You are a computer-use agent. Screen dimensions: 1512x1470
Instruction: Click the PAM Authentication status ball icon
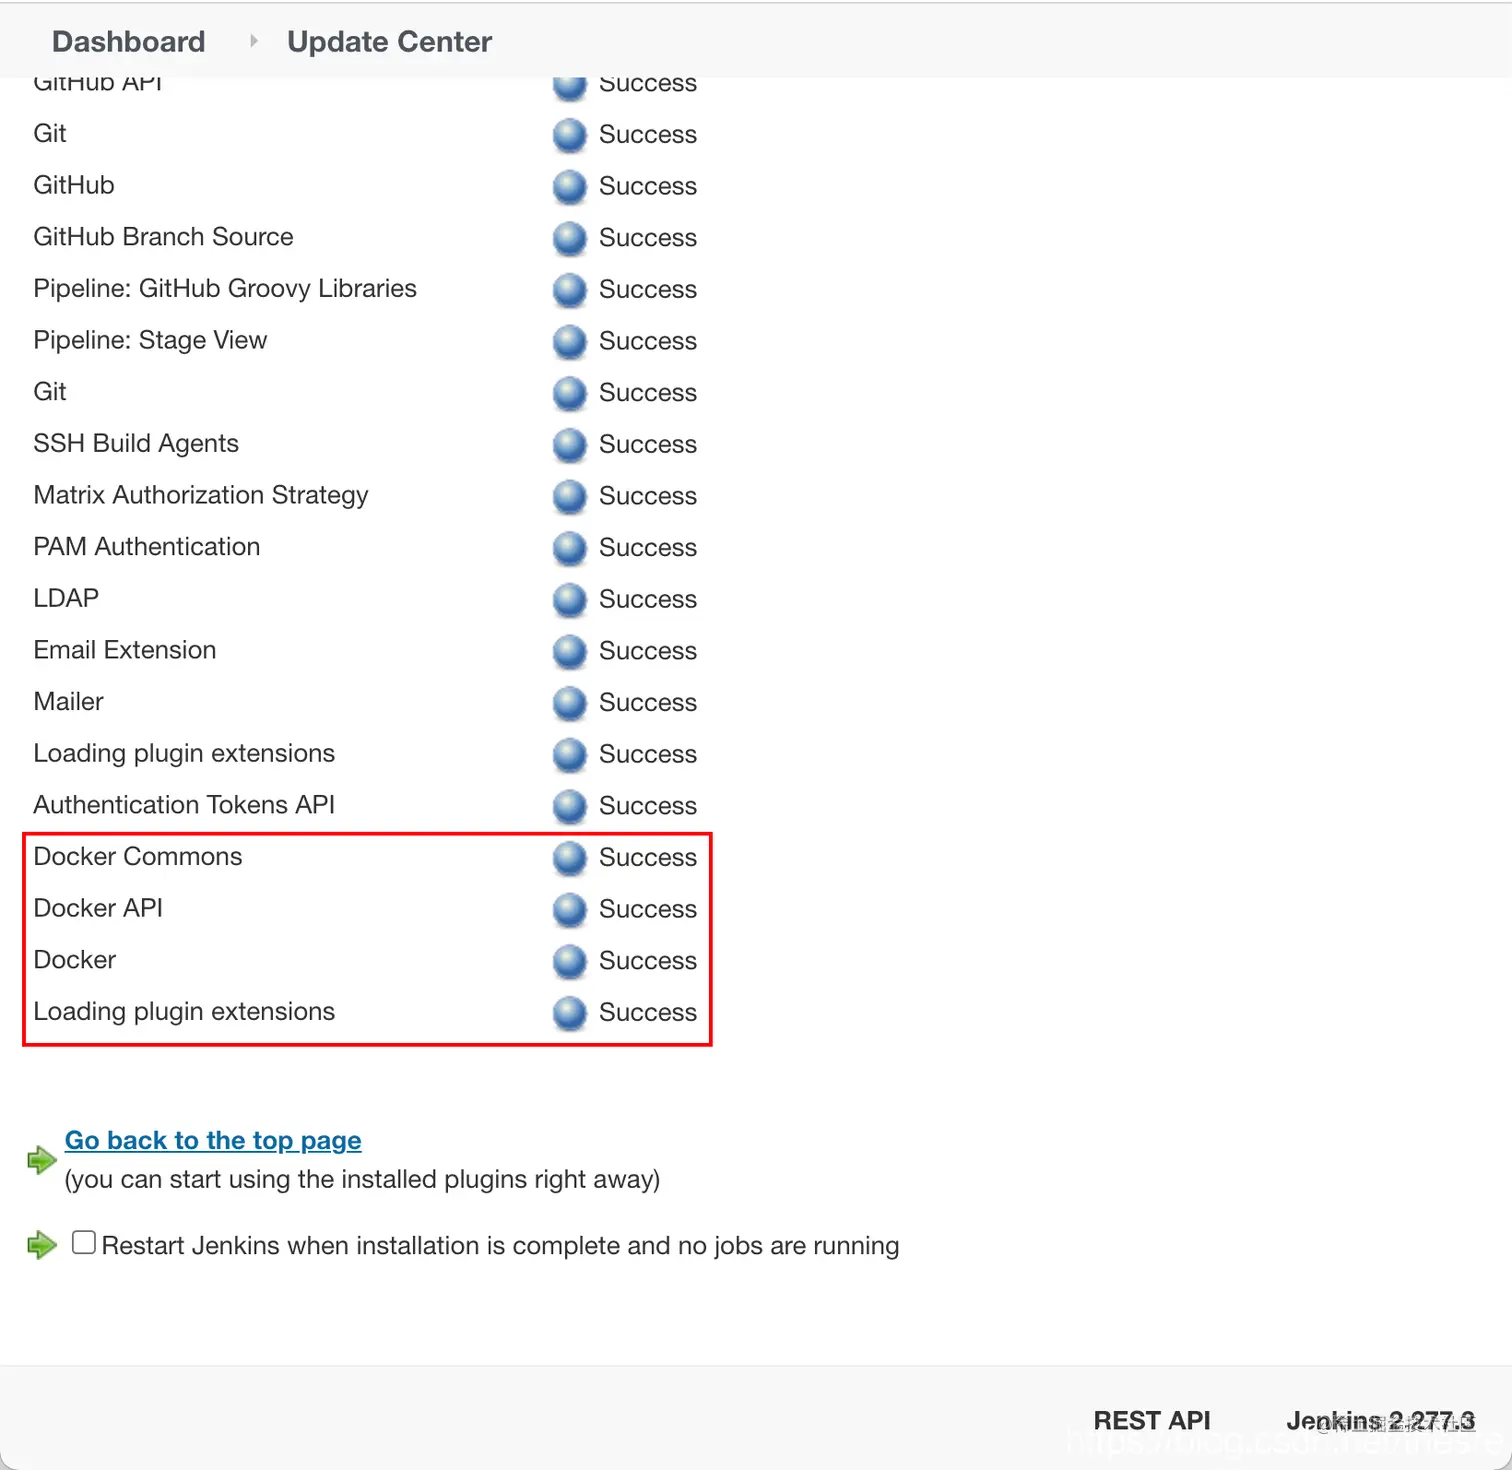pos(569,548)
